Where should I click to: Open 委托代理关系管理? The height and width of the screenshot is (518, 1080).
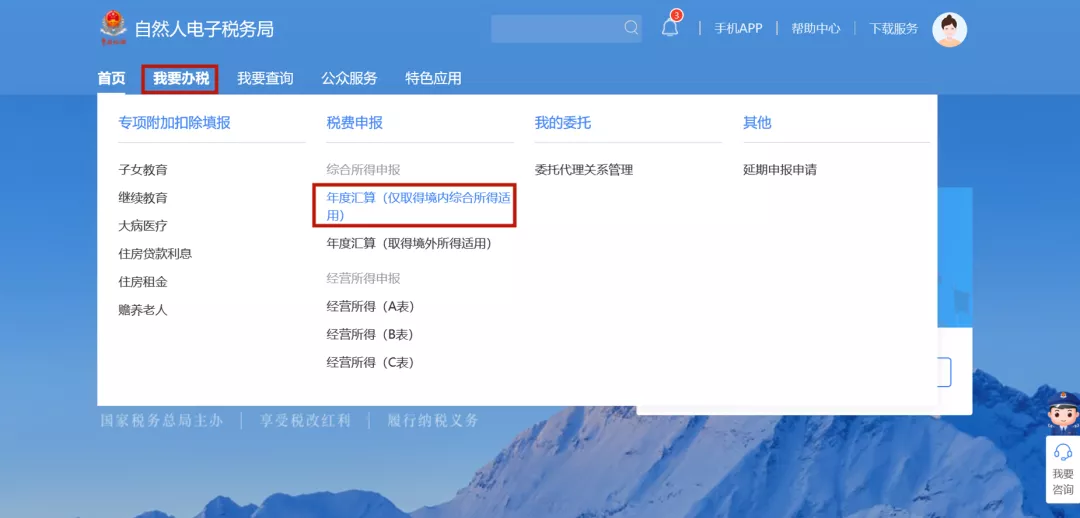(583, 169)
